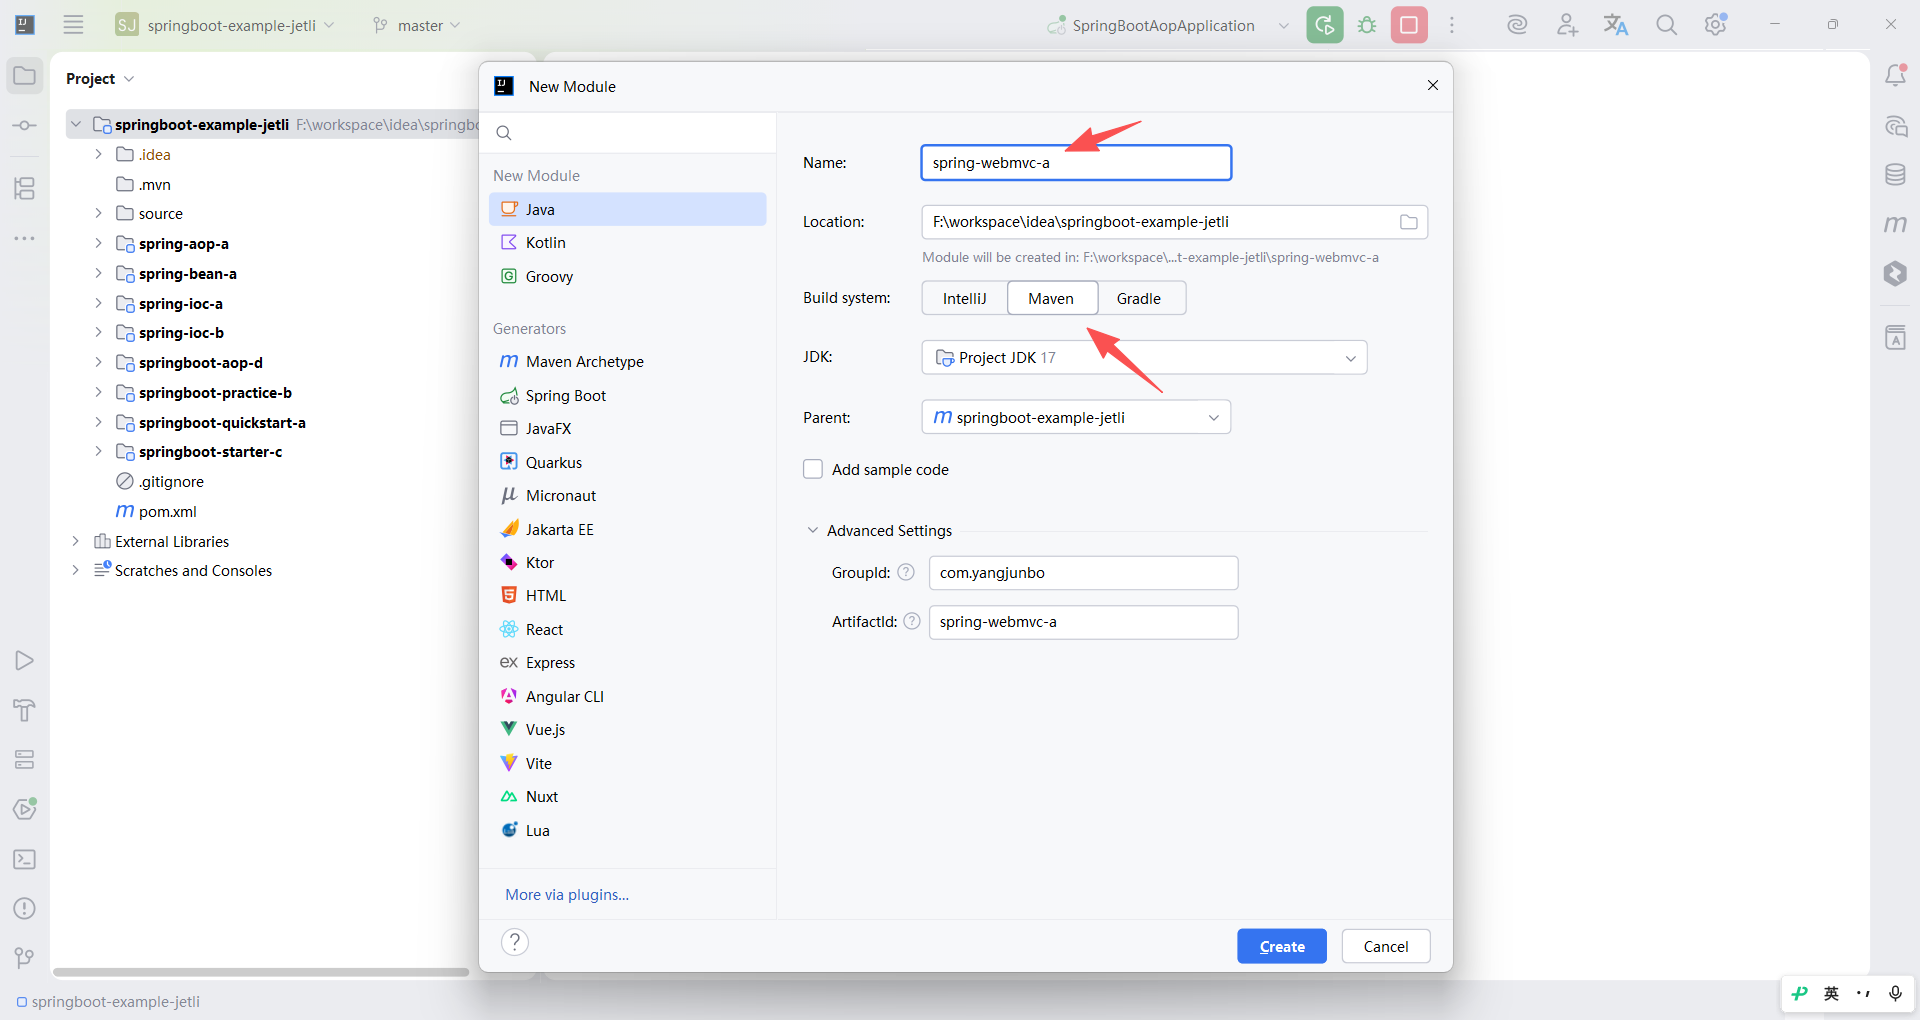Open the Structure tool window icon
Screen dimensions: 1920x1020
coord(25,188)
